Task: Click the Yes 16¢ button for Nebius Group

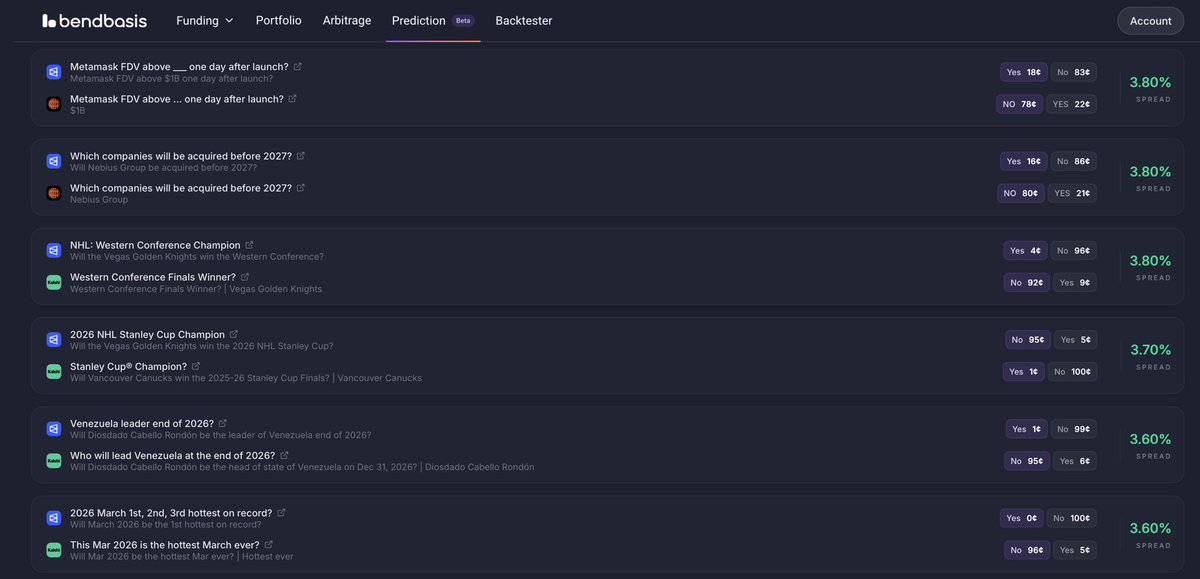Action: [1023, 161]
